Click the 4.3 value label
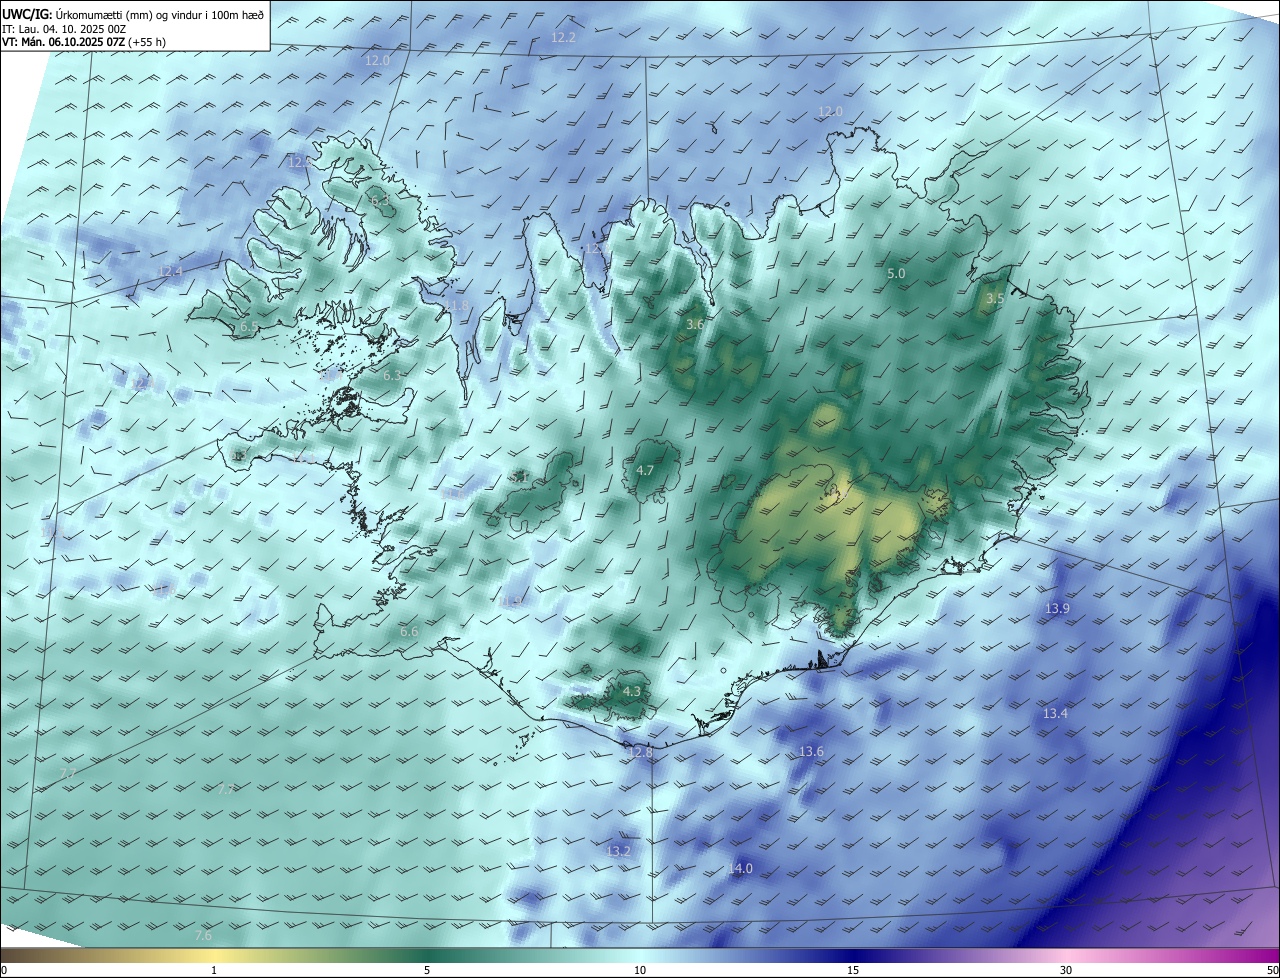 coord(632,691)
